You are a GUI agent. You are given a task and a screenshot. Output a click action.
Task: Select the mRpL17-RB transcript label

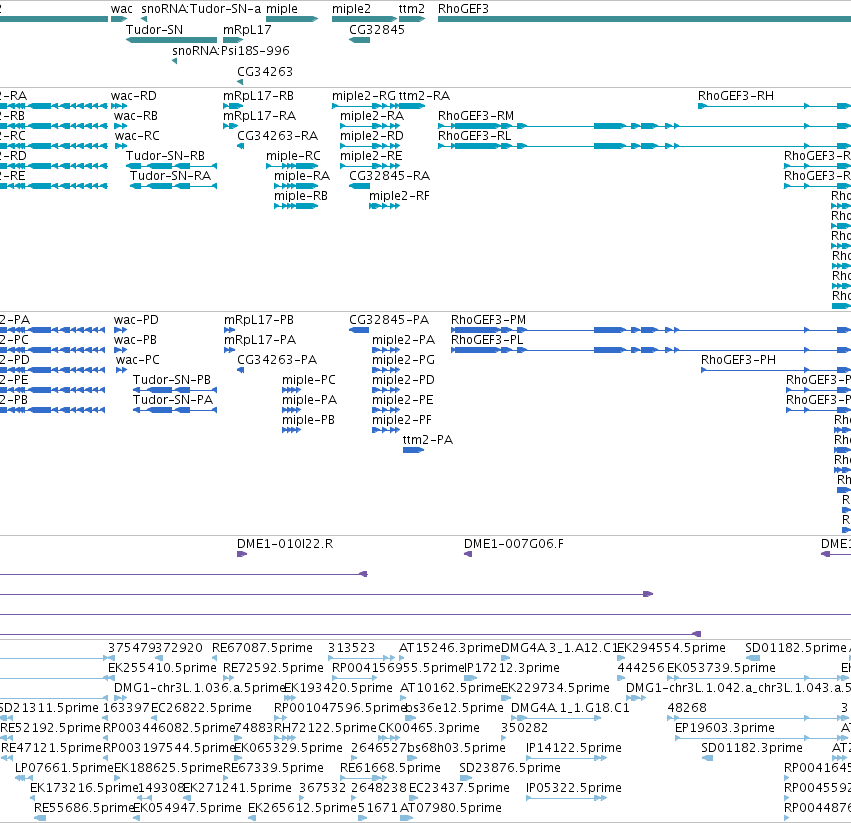258,96
